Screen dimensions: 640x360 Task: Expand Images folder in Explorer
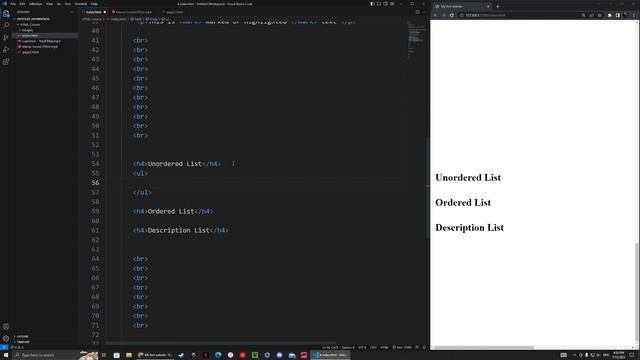[x=27, y=30]
